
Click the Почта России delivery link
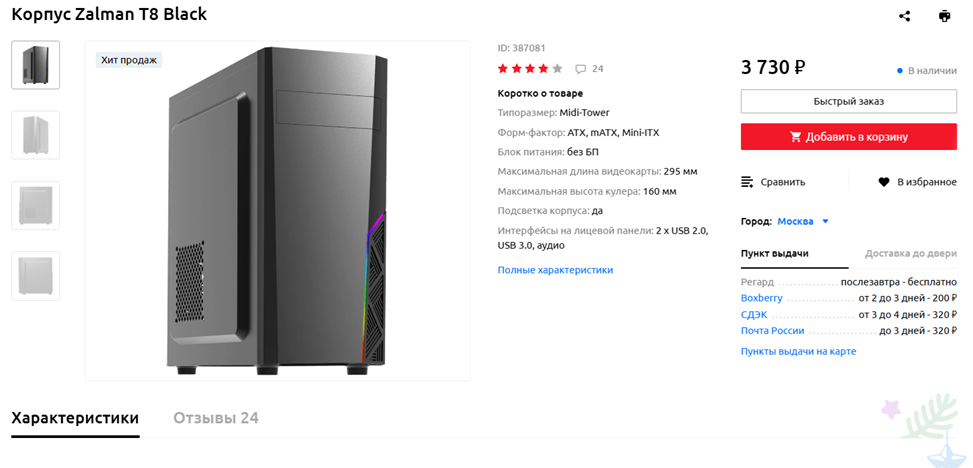(x=772, y=331)
